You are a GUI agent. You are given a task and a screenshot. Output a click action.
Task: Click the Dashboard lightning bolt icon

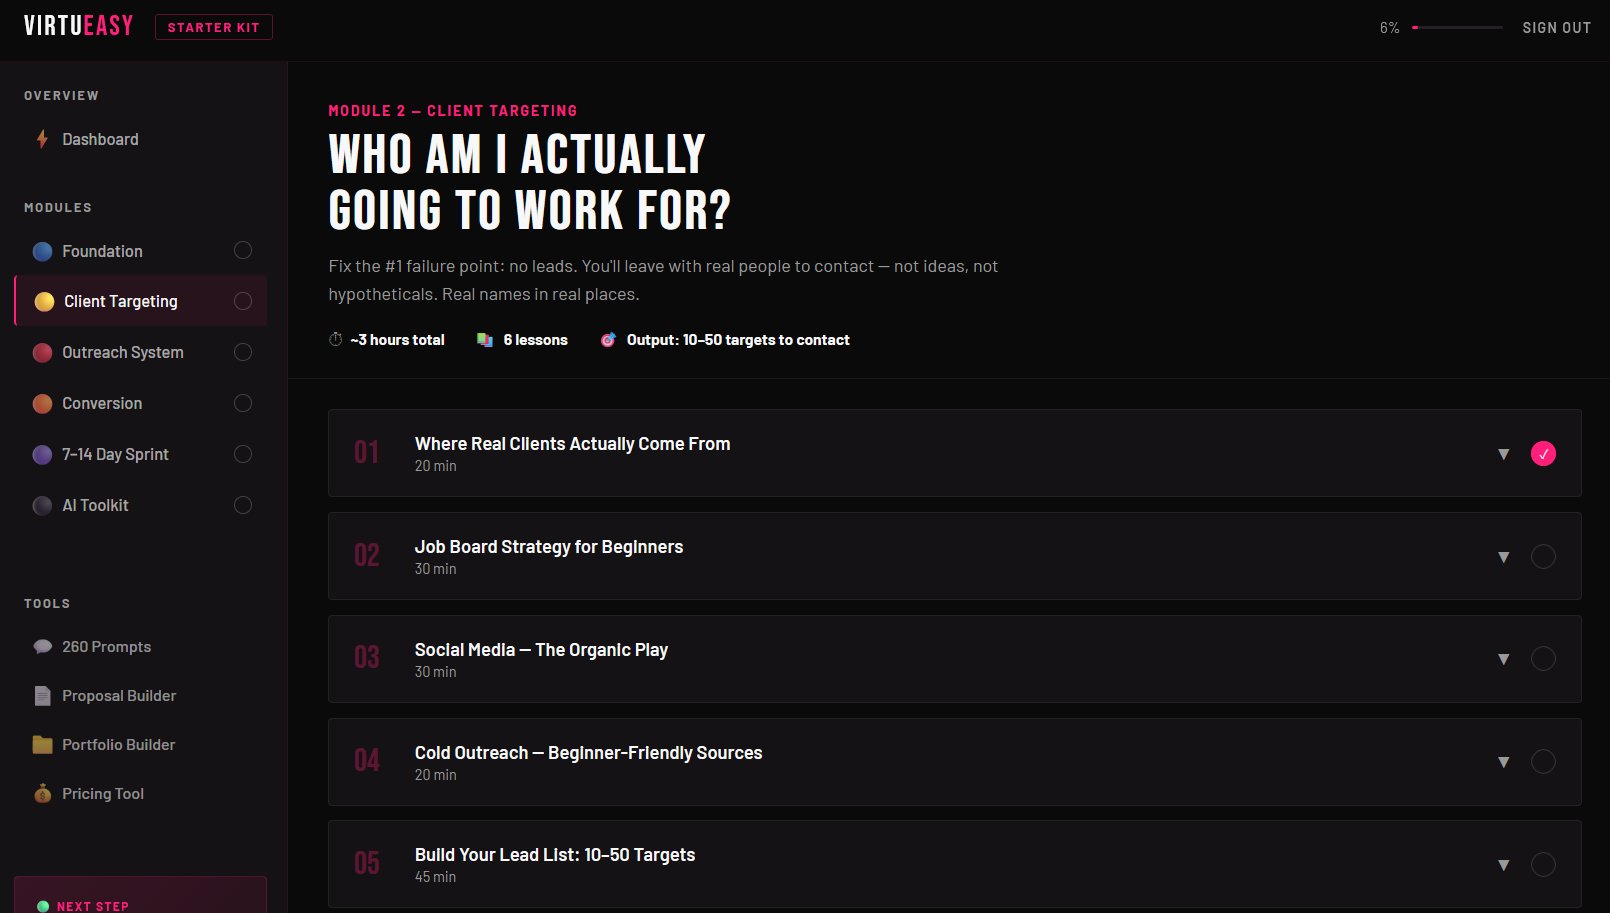[x=42, y=139]
